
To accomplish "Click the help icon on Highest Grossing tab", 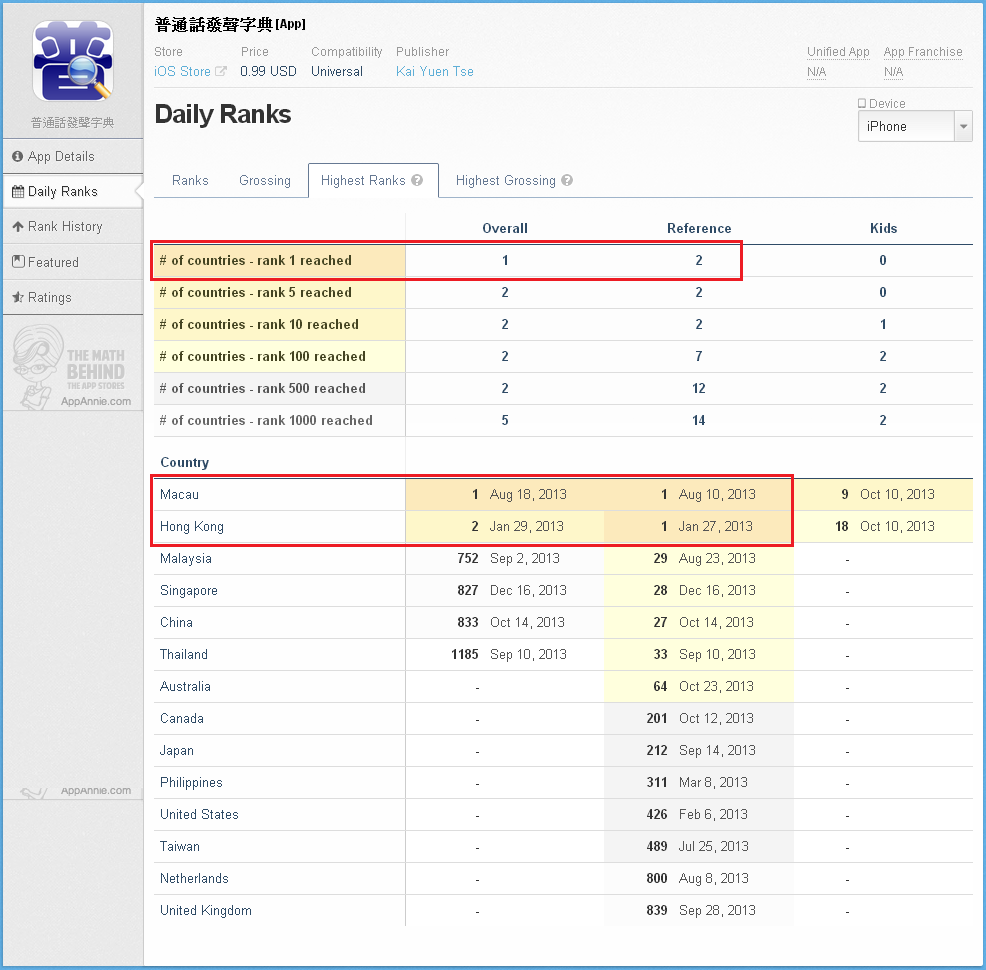I will [x=567, y=181].
